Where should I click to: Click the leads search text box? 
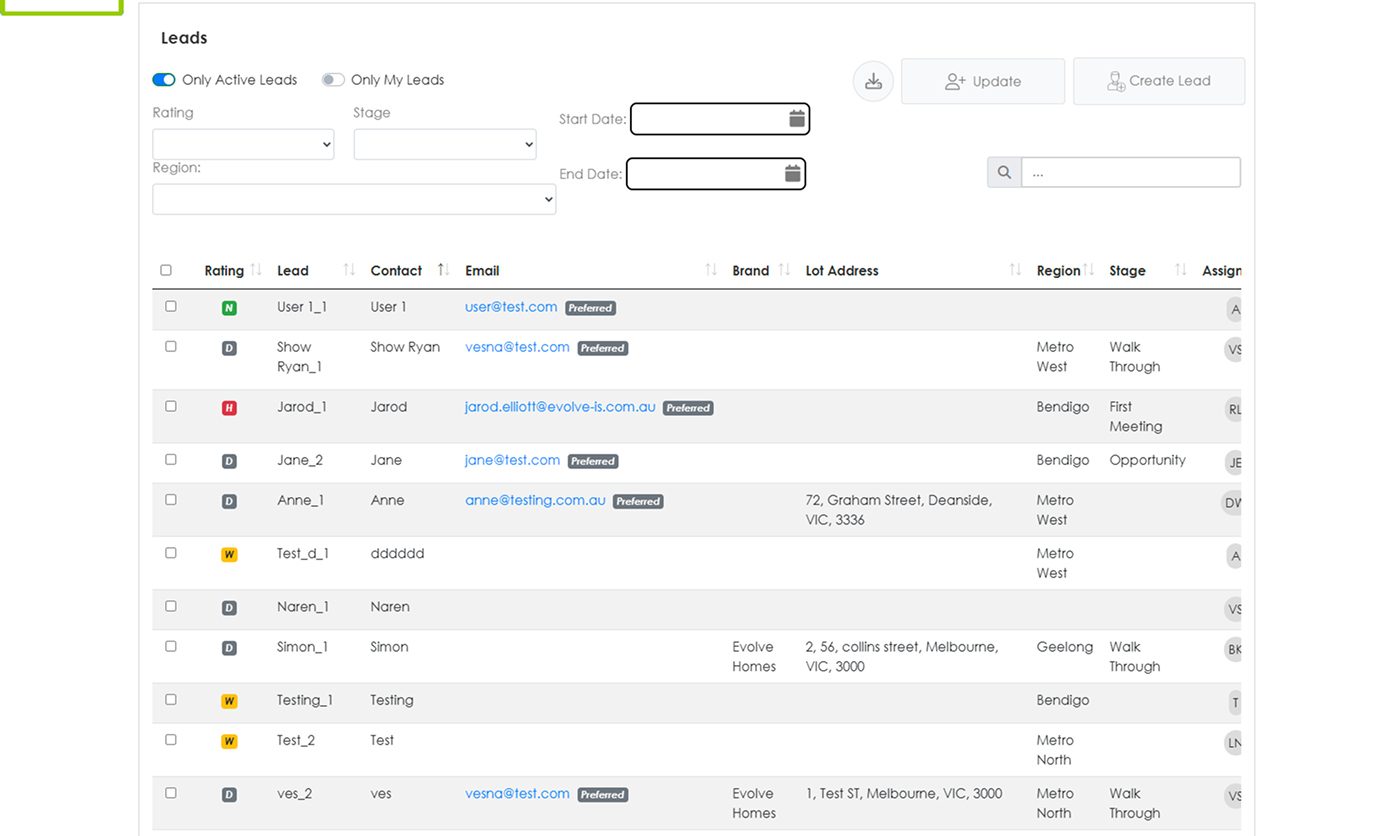click(1131, 172)
